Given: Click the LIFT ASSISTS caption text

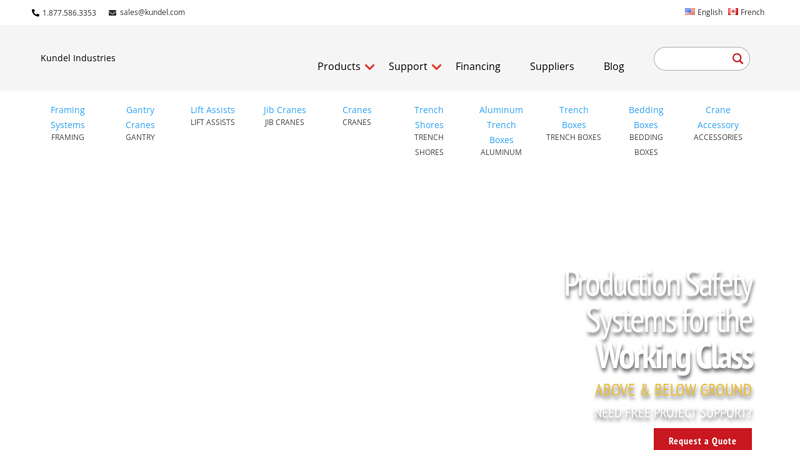Looking at the screenshot, I should pos(212,122).
